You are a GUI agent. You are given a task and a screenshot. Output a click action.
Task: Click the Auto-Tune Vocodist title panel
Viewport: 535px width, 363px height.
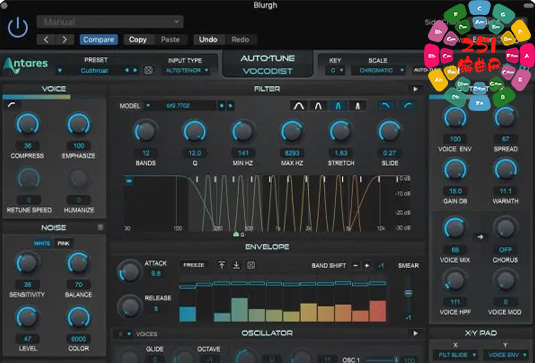pyautogui.click(x=268, y=64)
